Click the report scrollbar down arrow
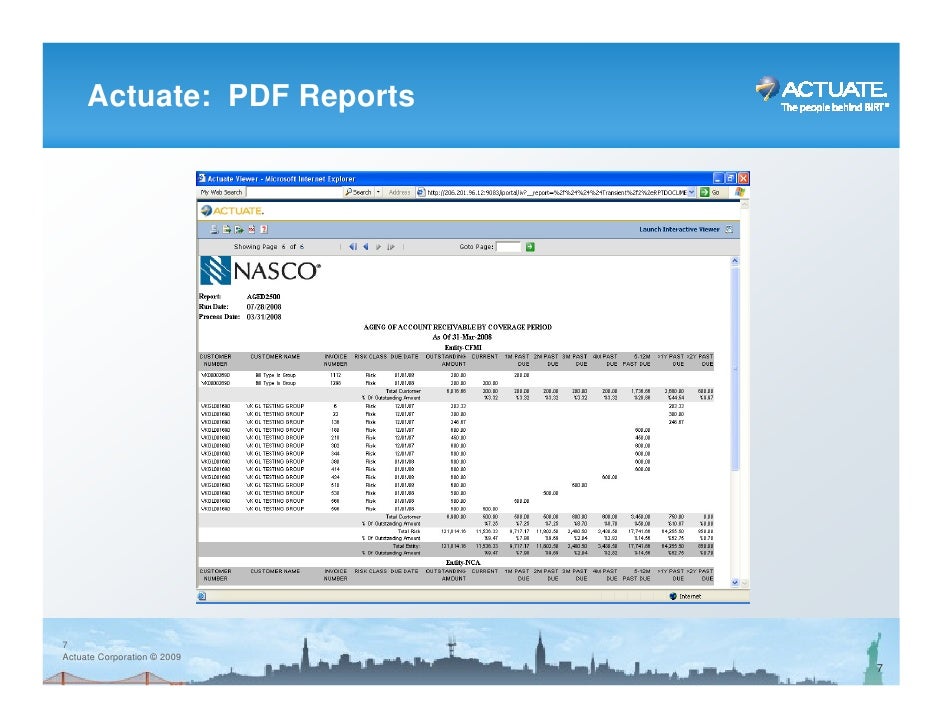Viewport: 942px width, 728px height. [735, 582]
